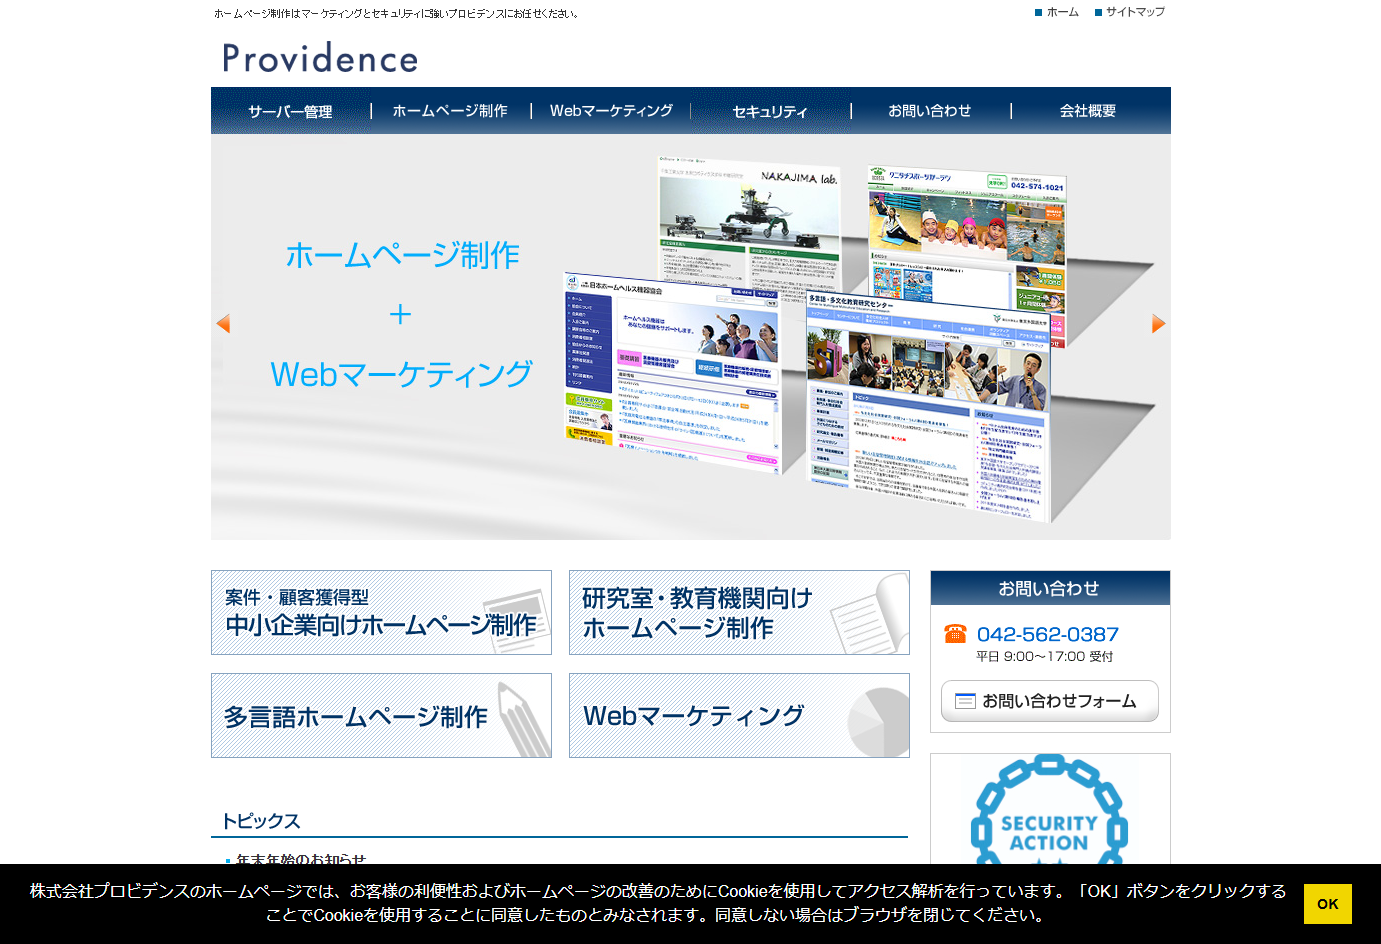Open the サイトマップ link

point(1130,12)
